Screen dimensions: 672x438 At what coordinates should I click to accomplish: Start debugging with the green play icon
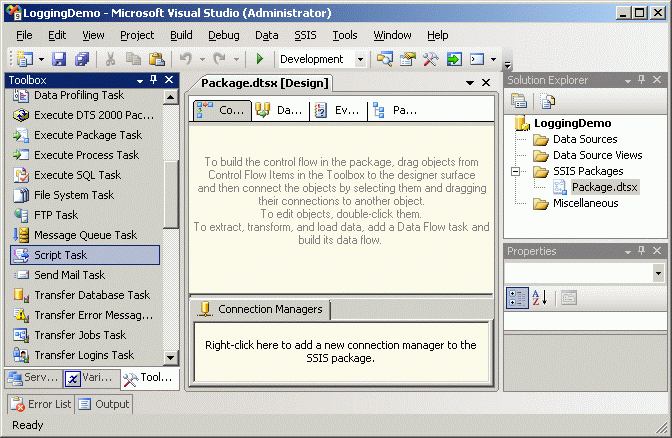pos(260,59)
